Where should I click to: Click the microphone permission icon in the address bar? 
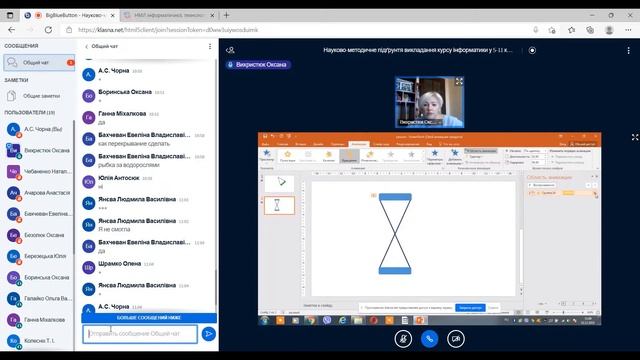pos(536,30)
